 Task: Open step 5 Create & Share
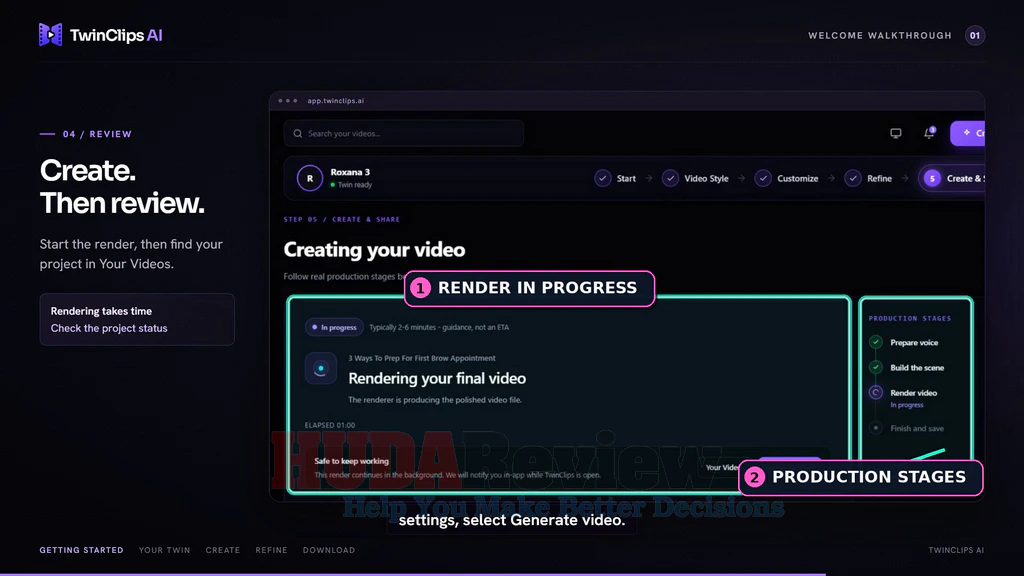pyautogui.click(x=952, y=178)
